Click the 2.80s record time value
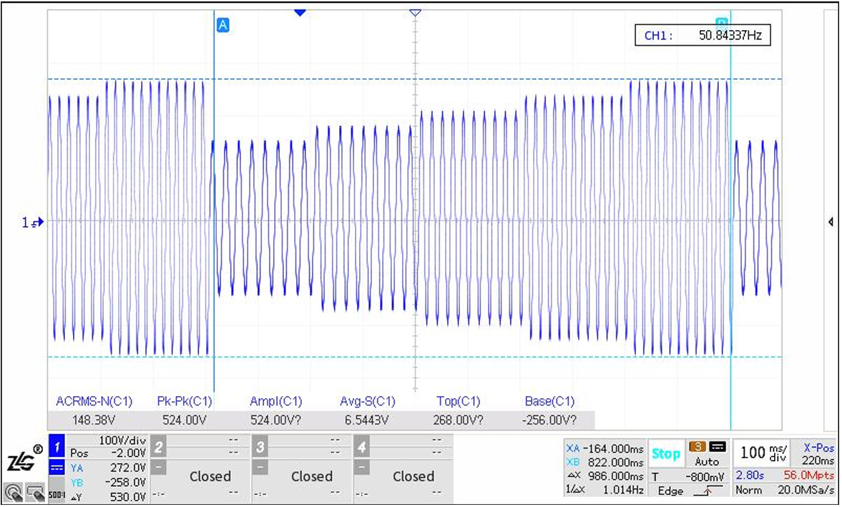The height and width of the screenshot is (507, 842). [750, 475]
